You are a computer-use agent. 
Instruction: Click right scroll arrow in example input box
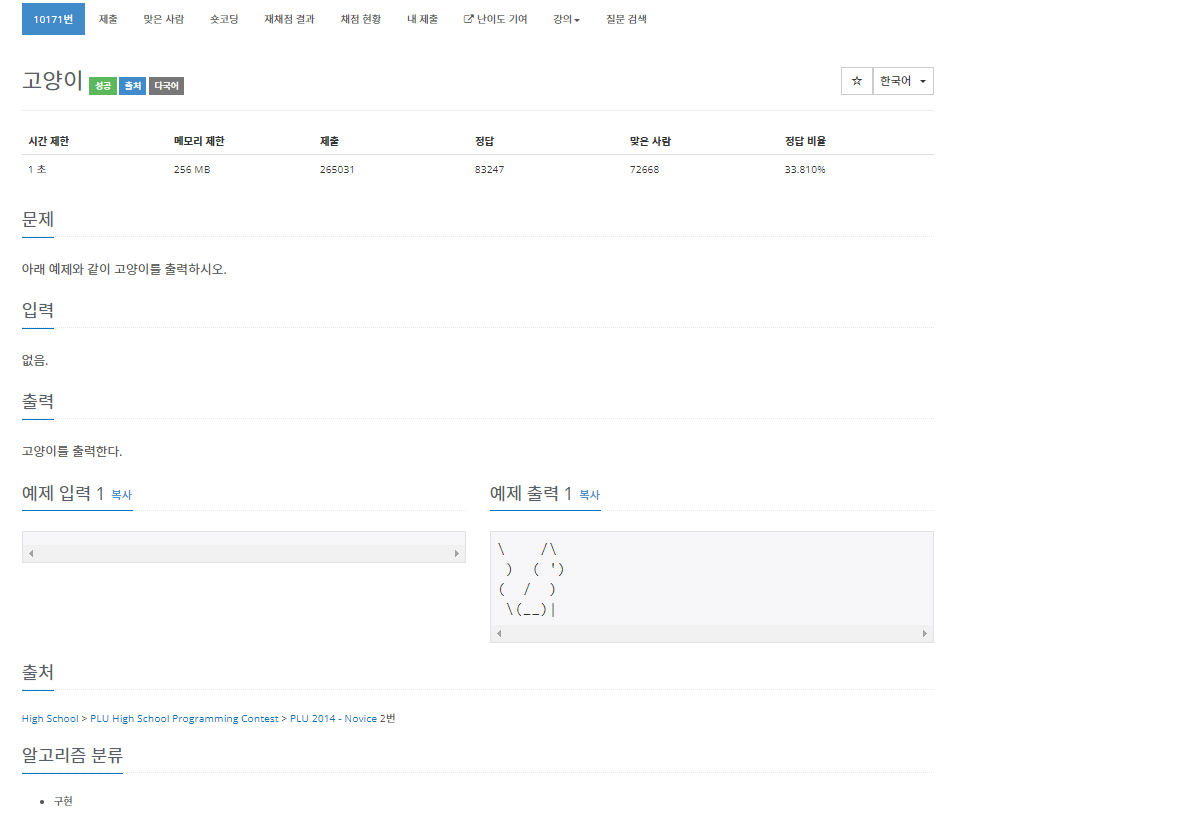456,553
